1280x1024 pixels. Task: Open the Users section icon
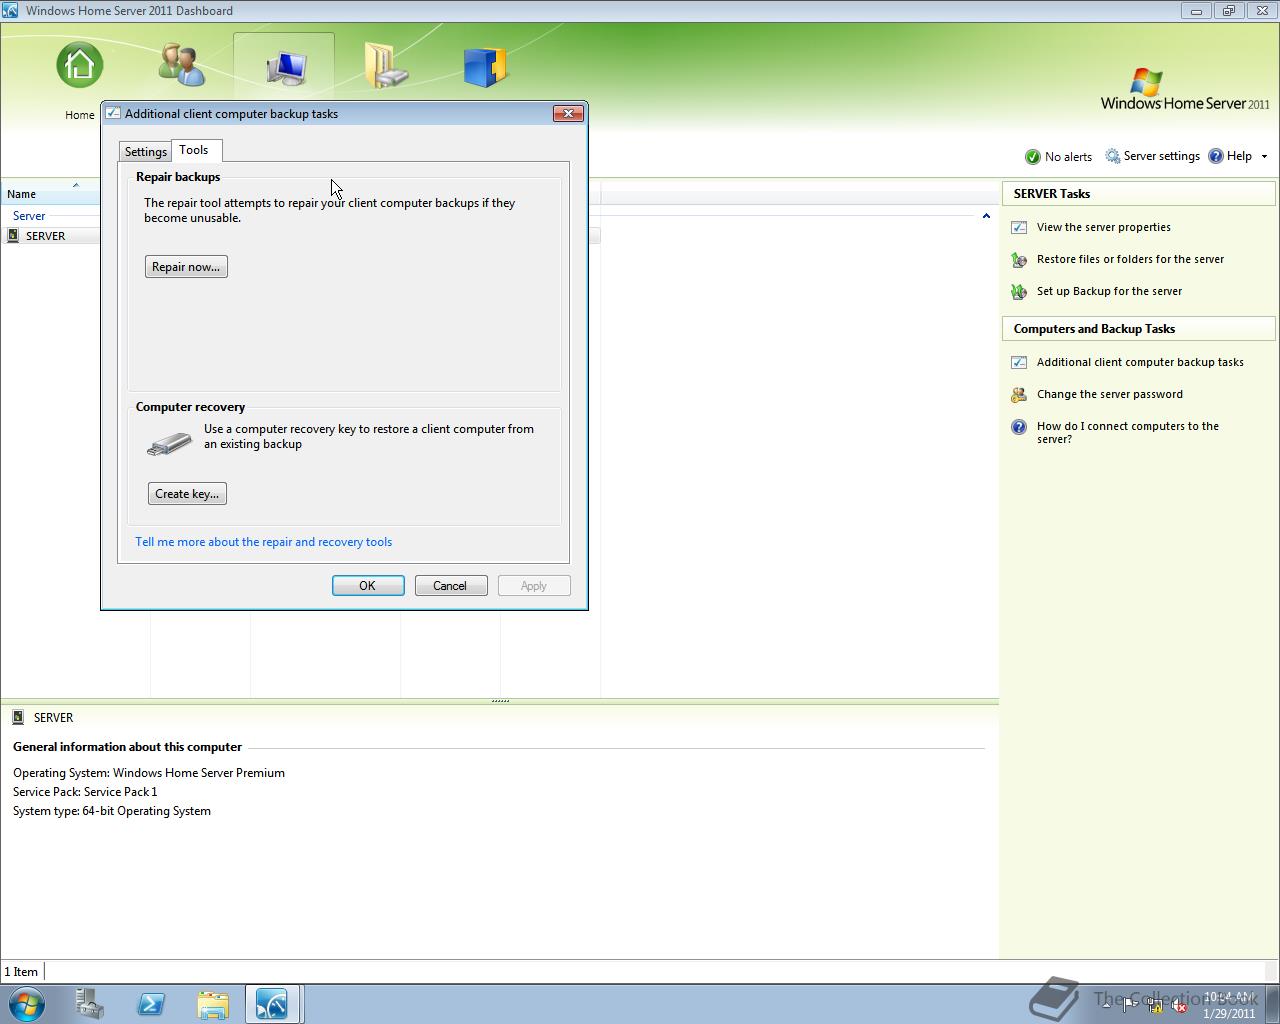pyautogui.click(x=182, y=66)
